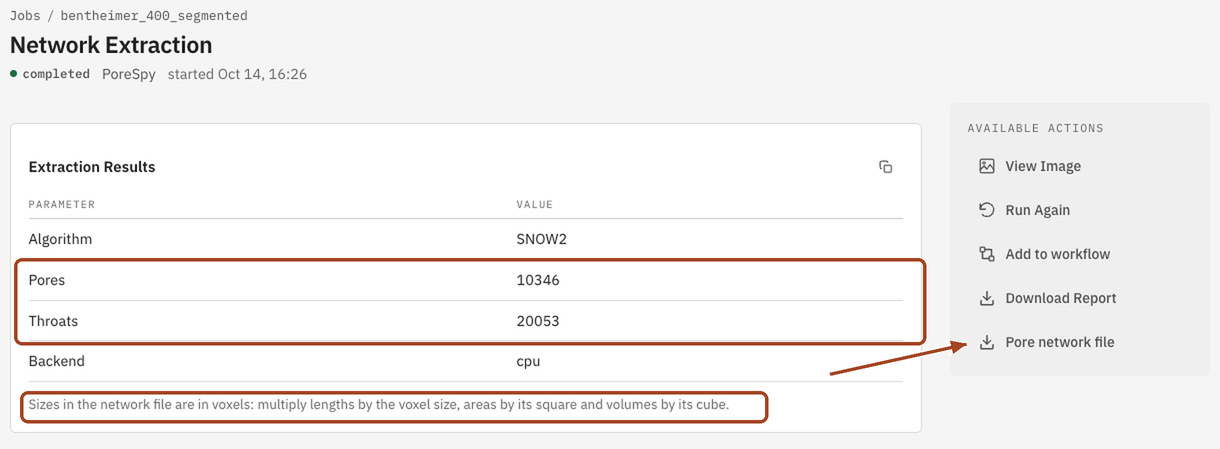Click the VALUE column header
The image size is (1220, 449).
(x=534, y=204)
